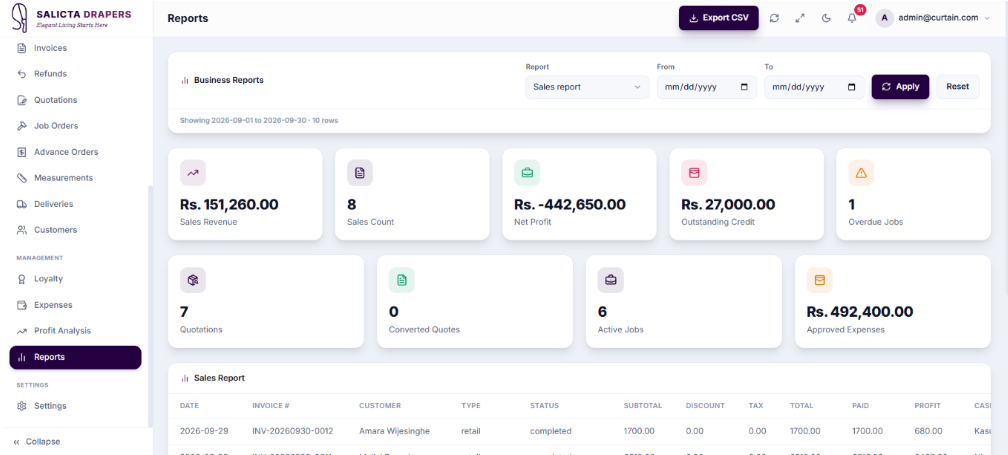Click the Quotations box icon

pos(193,280)
